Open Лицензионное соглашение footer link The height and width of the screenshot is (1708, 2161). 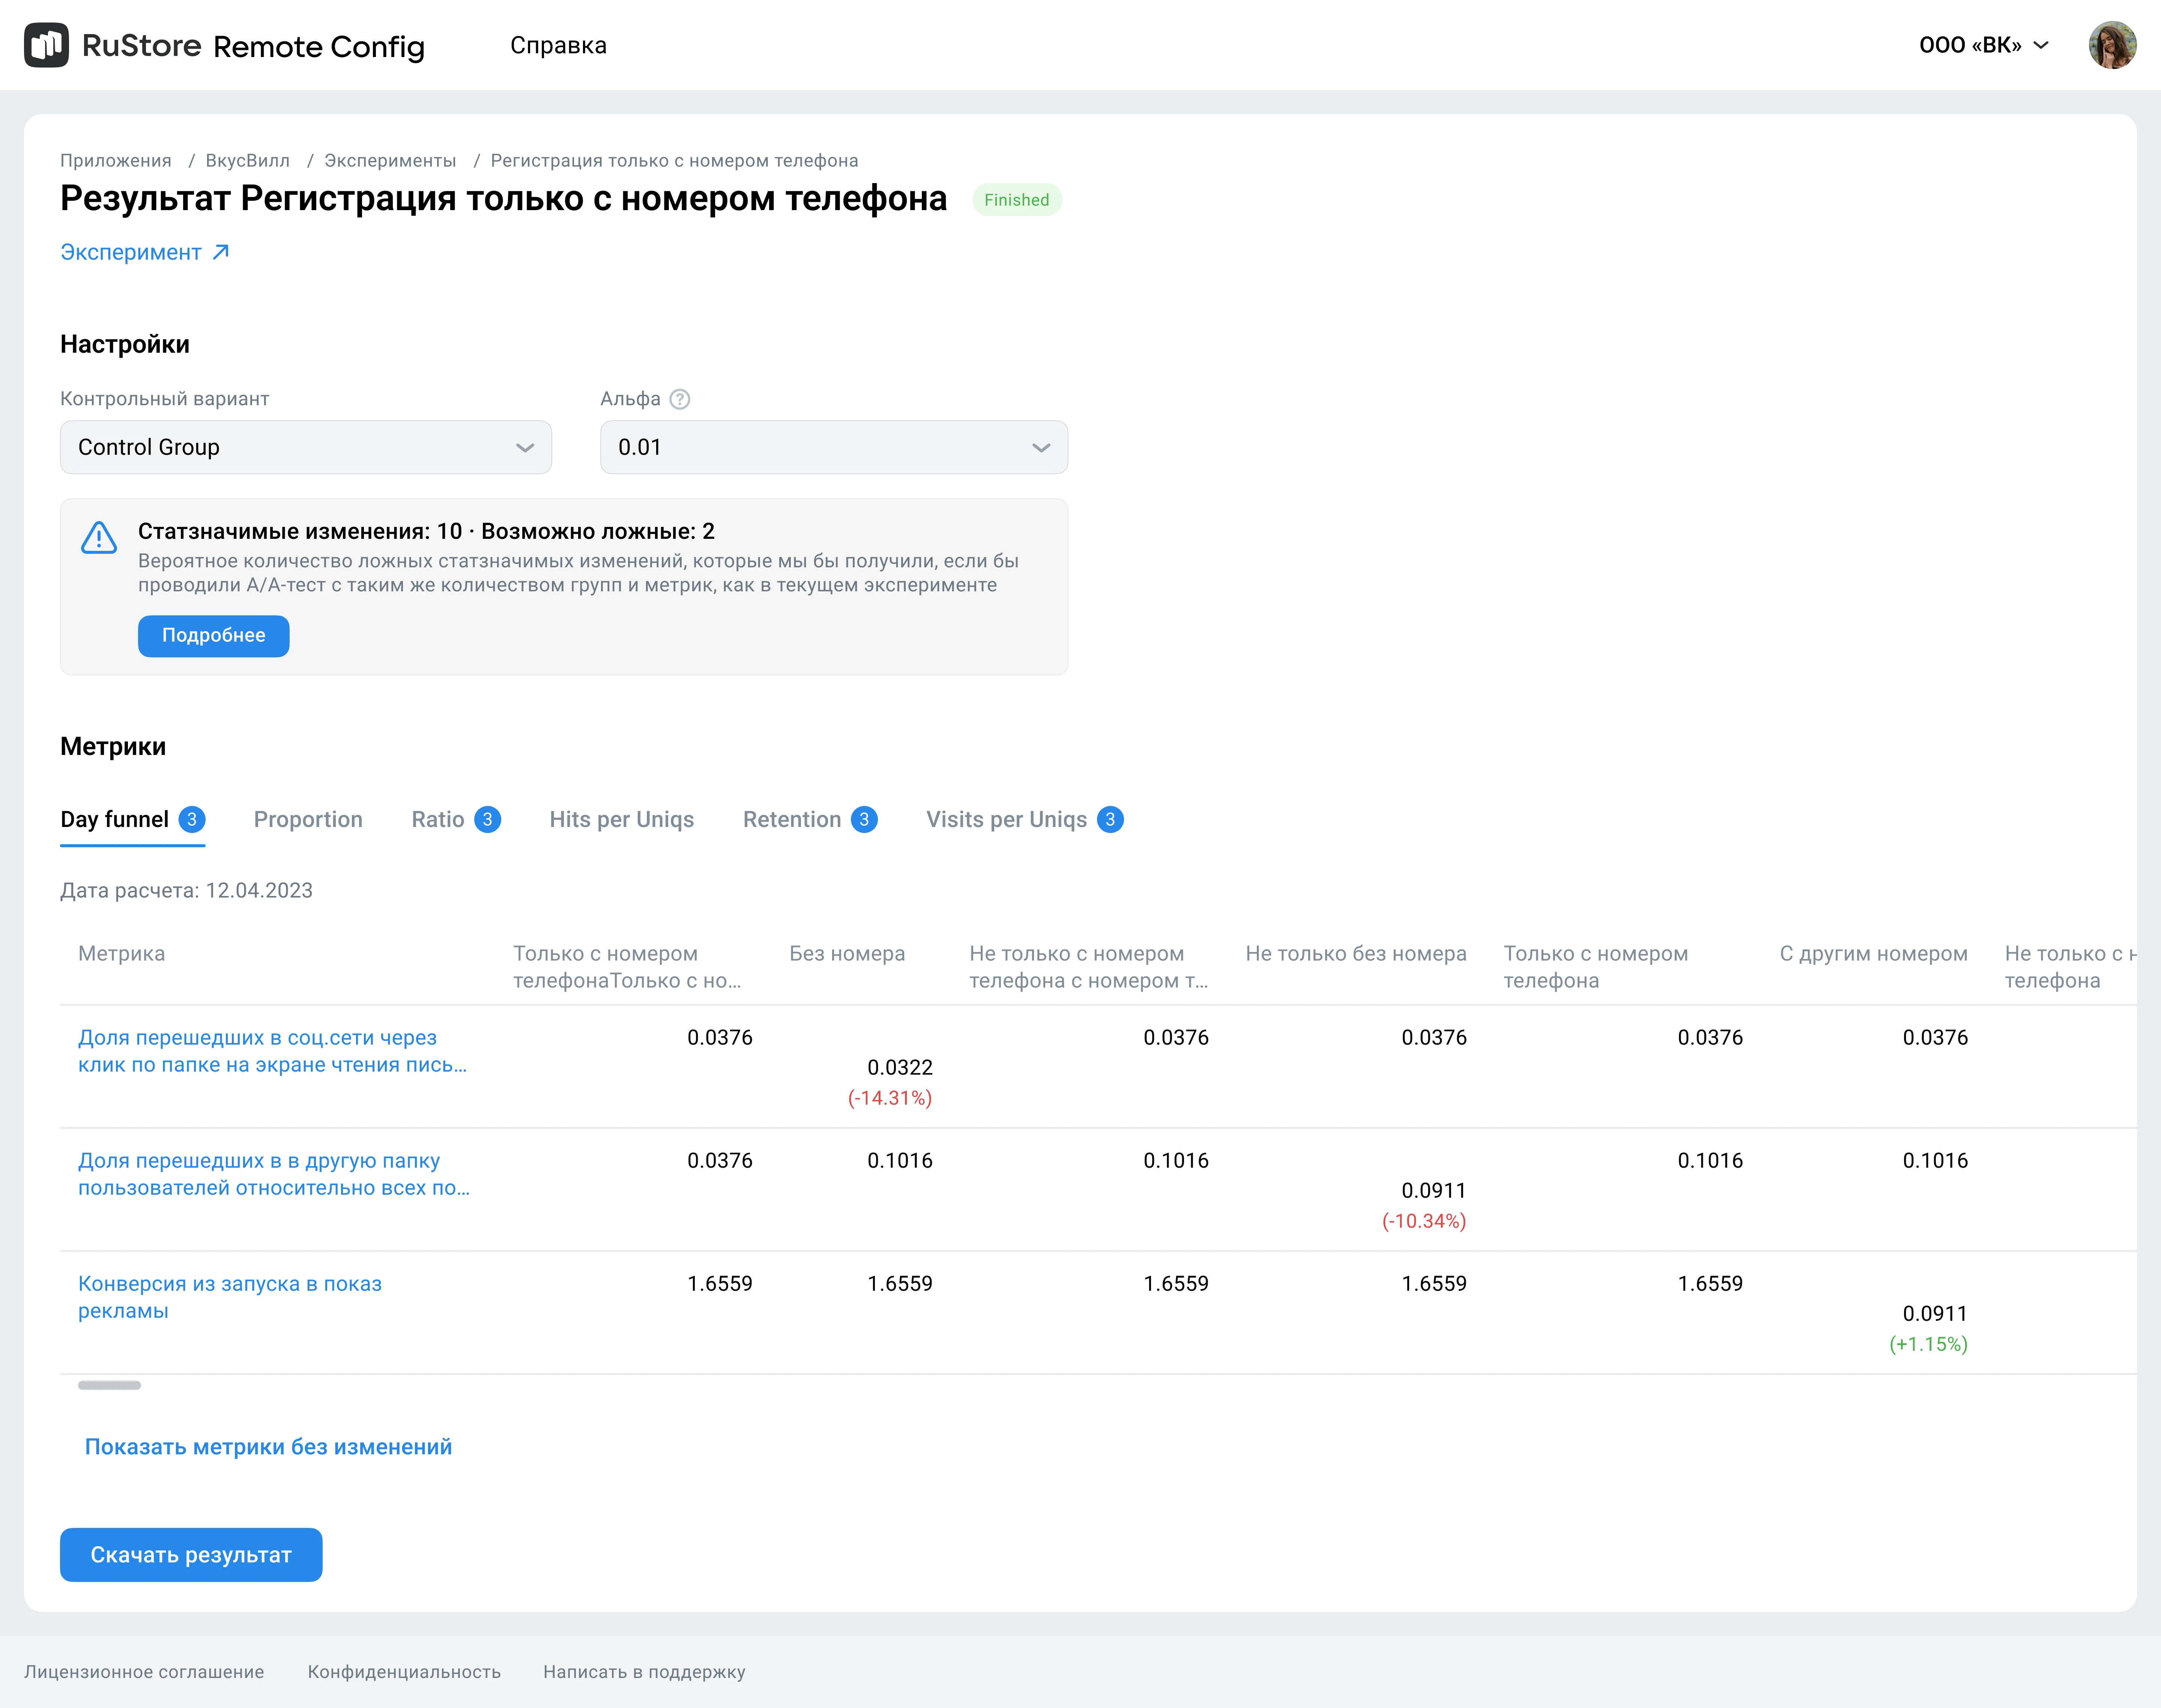point(144,1672)
